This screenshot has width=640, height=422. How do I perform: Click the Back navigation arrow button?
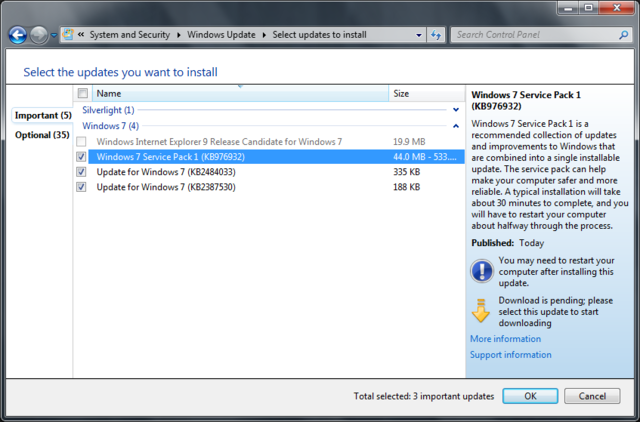tap(17, 35)
